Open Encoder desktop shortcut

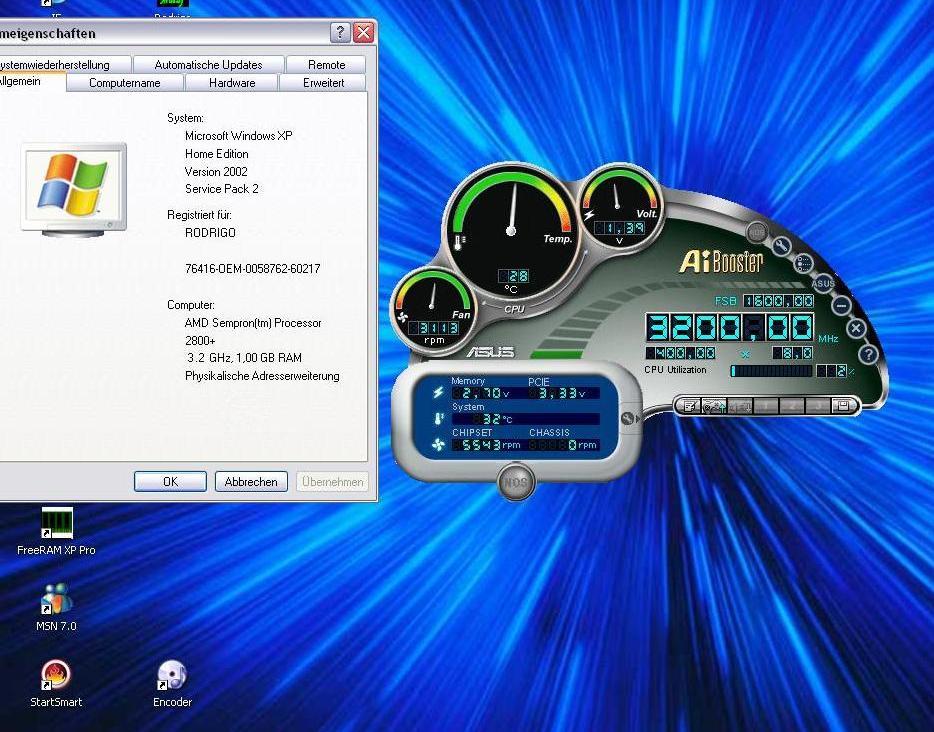point(172,684)
